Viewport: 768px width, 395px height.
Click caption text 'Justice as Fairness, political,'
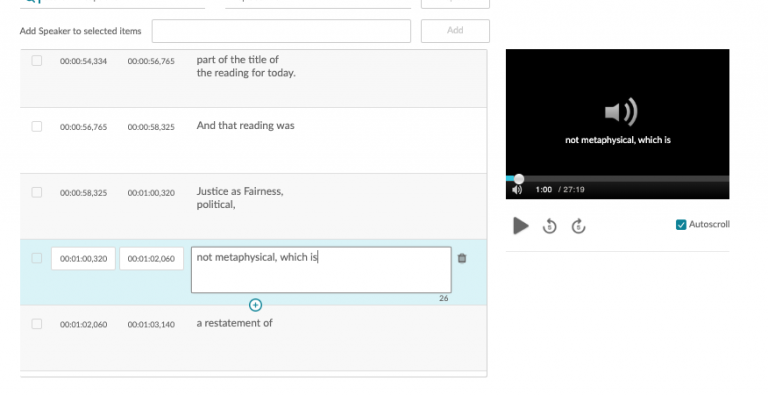tap(240, 198)
